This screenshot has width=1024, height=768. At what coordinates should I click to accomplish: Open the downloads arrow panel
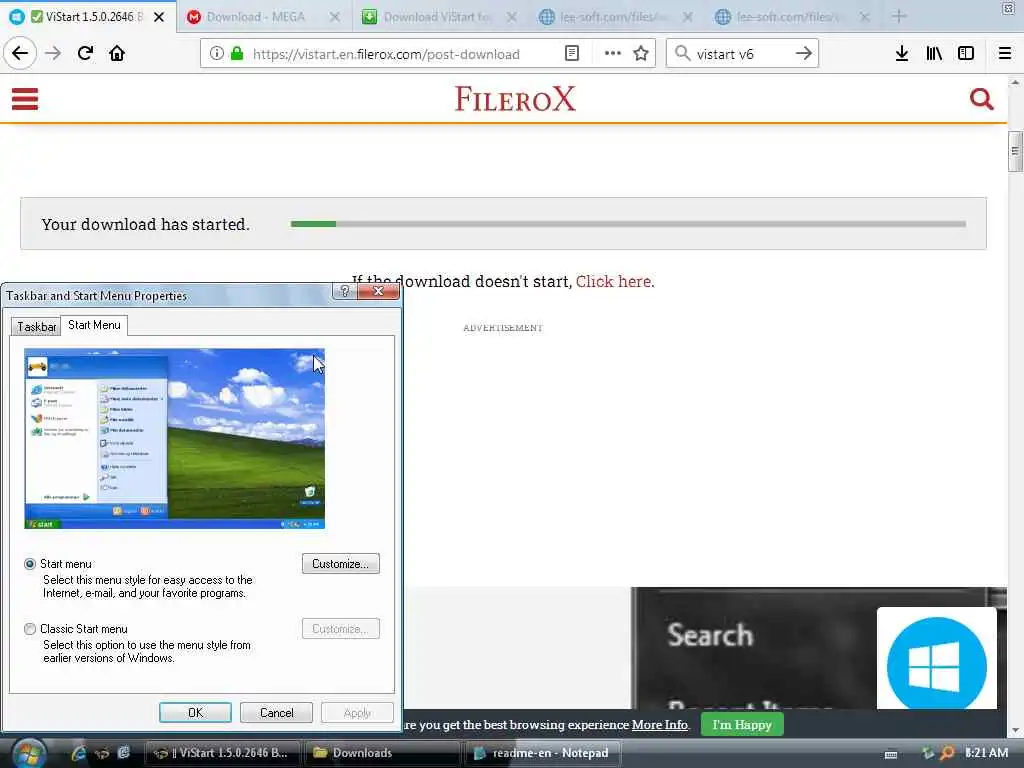[x=902, y=54]
